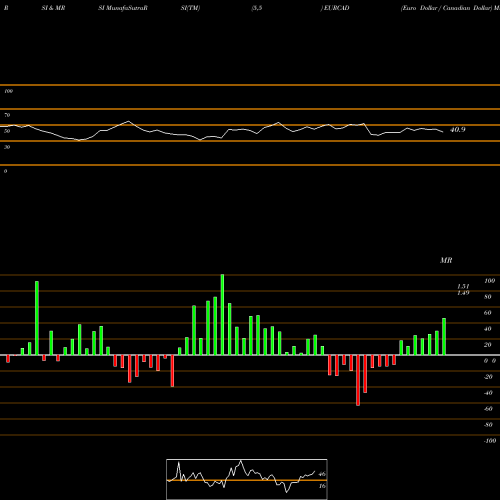Click the mini RSI overview thumbnail chart
Image resolution: width=500 pixels, height=500 pixels.
tap(247, 479)
